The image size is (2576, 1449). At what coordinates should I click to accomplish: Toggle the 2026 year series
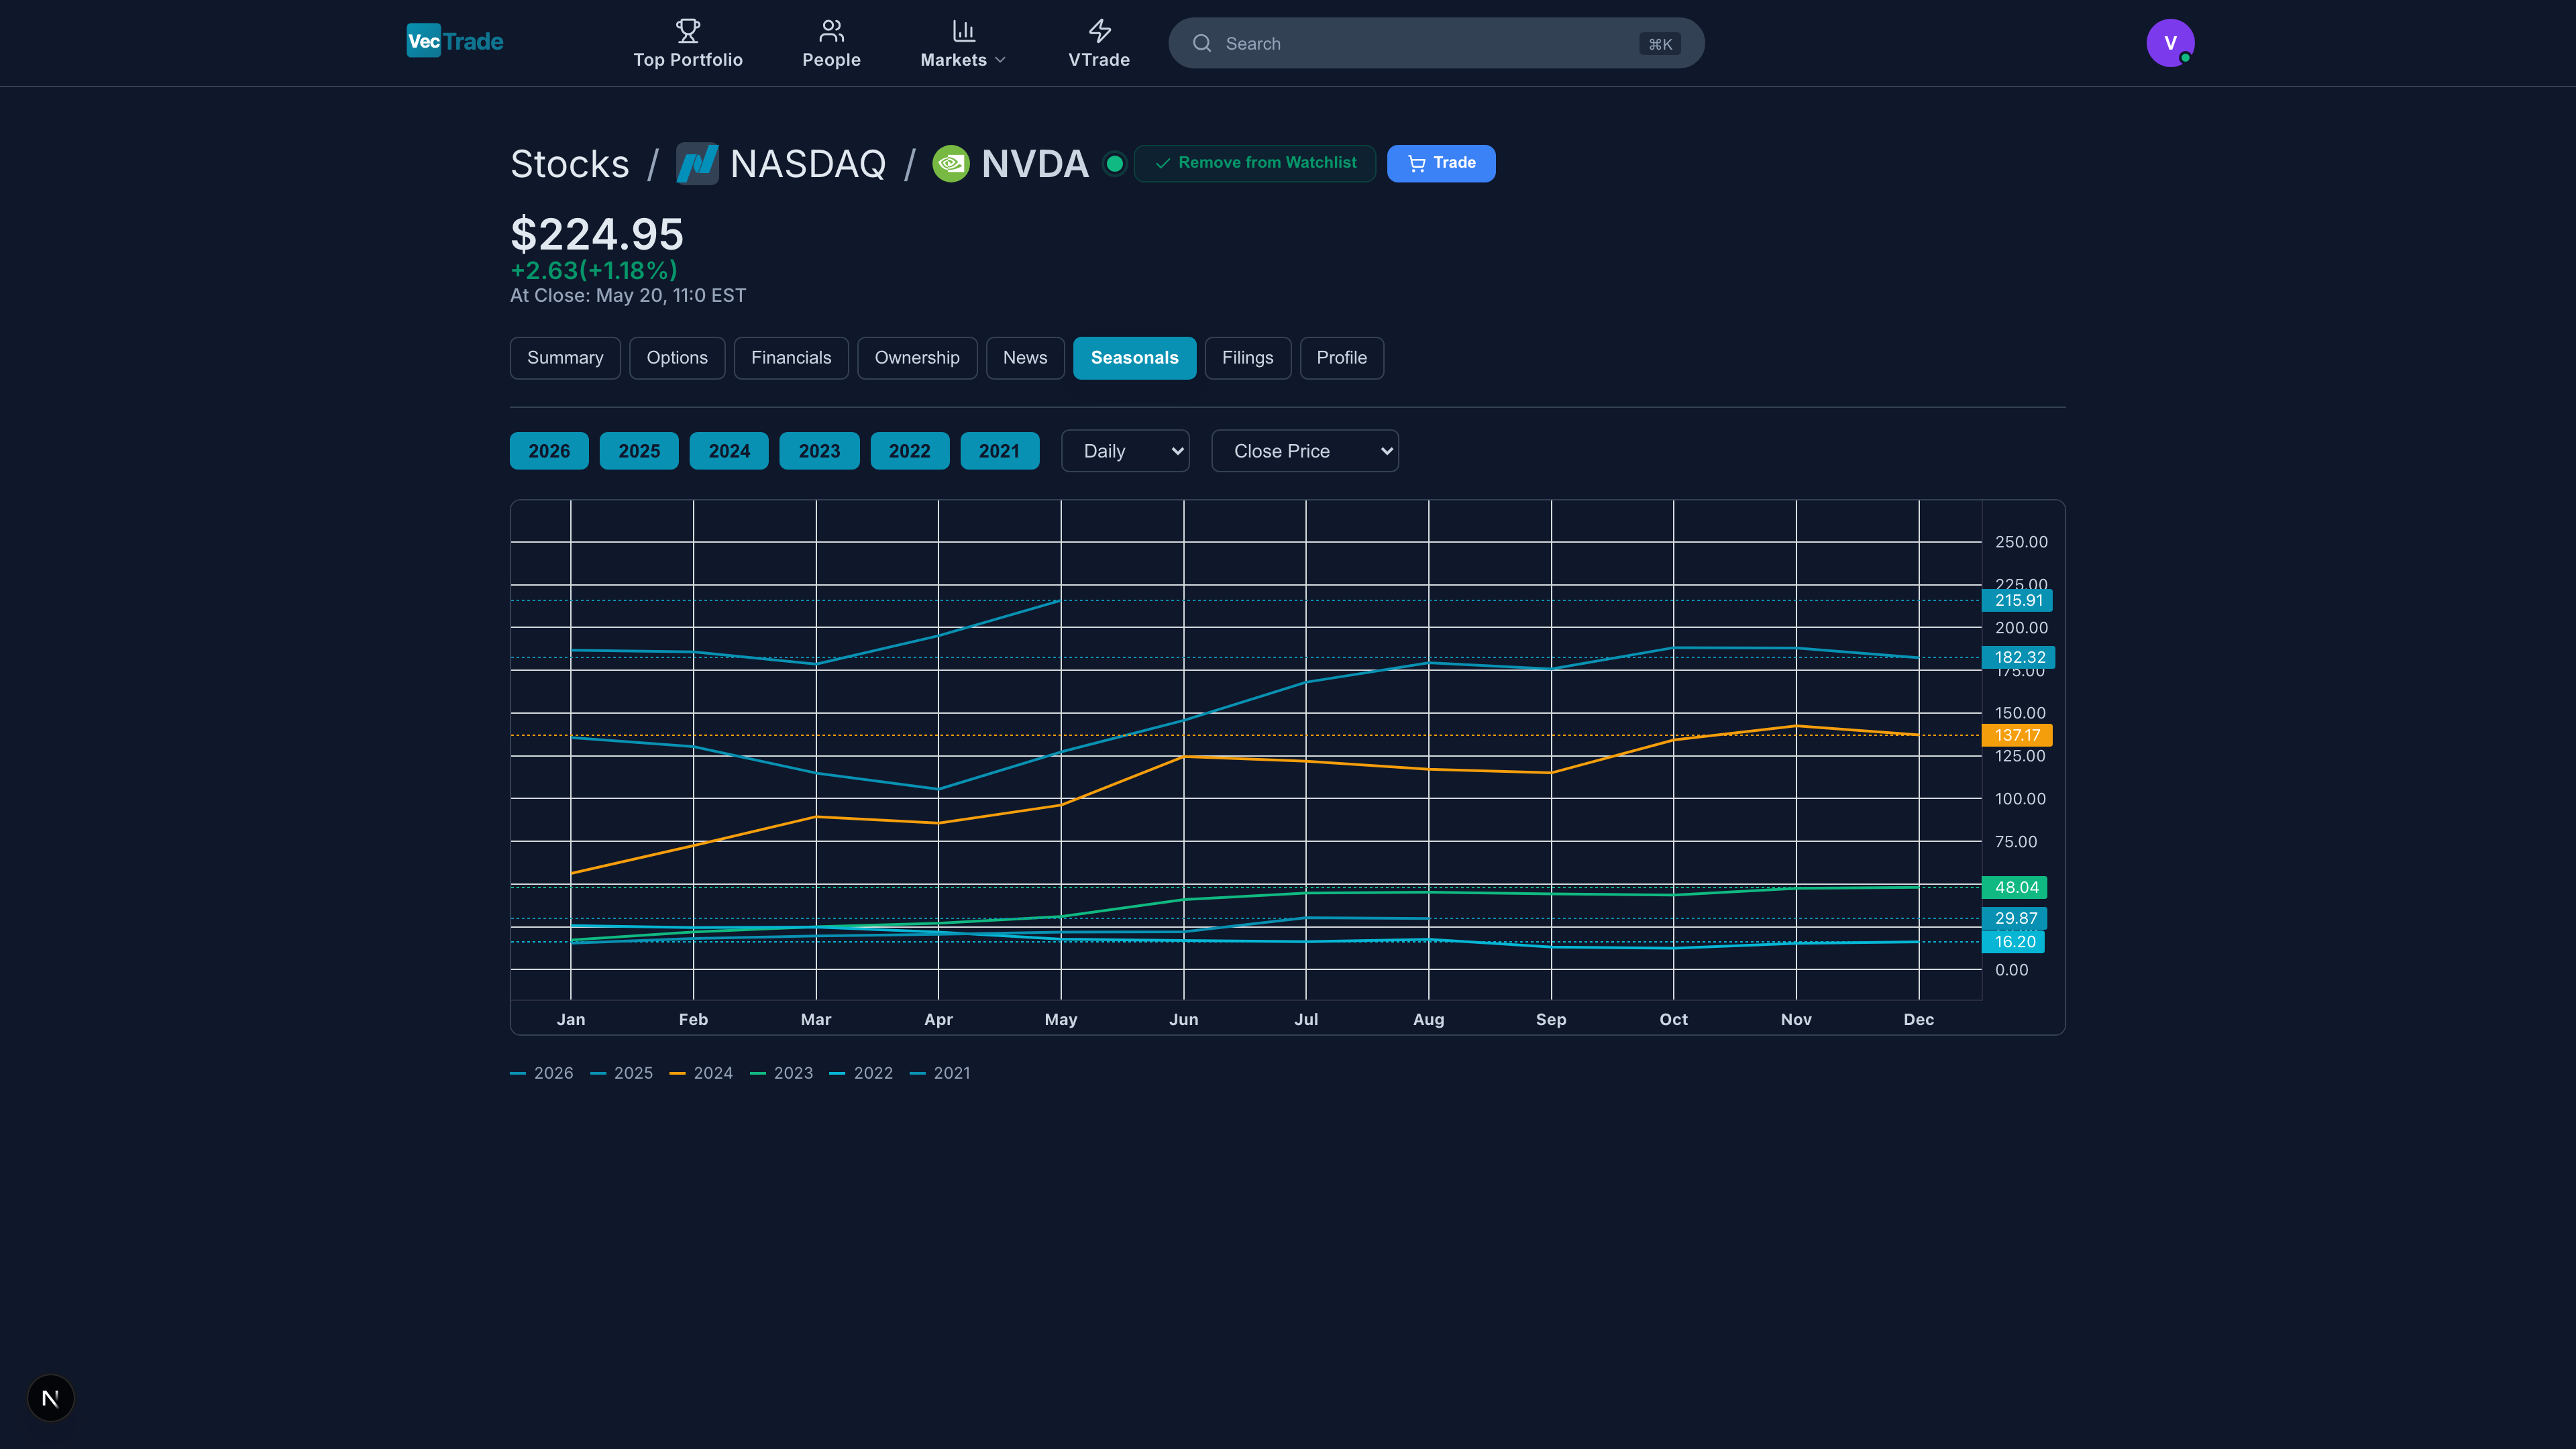click(549, 451)
